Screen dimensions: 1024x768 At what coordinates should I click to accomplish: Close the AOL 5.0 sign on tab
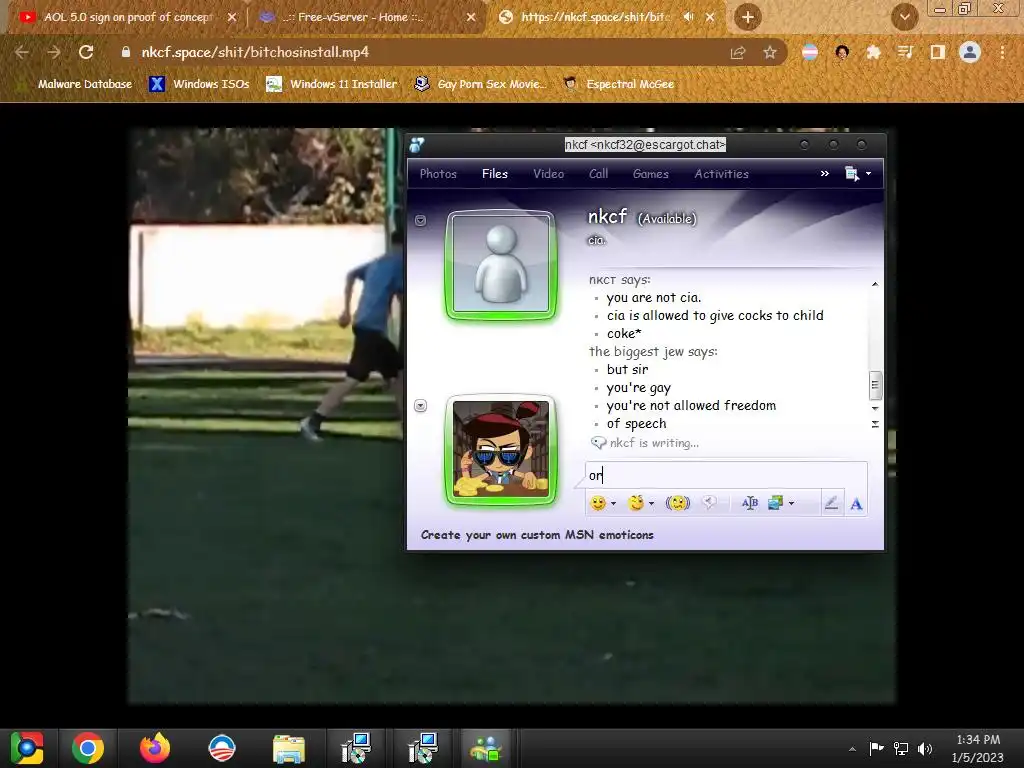[x=232, y=18]
